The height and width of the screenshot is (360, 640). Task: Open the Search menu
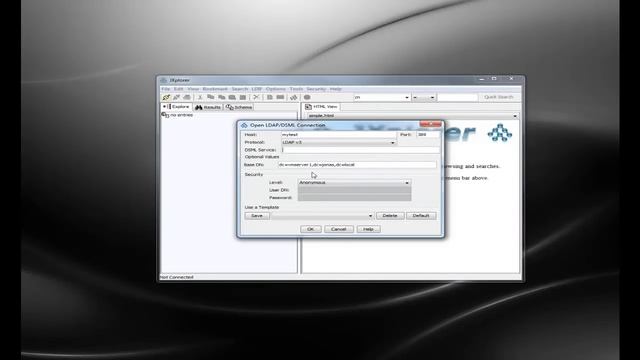tap(240, 89)
